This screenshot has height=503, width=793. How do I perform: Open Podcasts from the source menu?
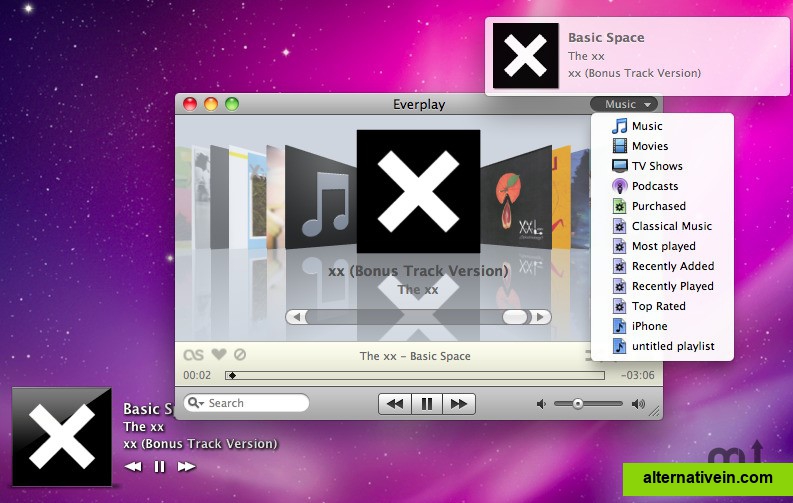click(x=662, y=186)
